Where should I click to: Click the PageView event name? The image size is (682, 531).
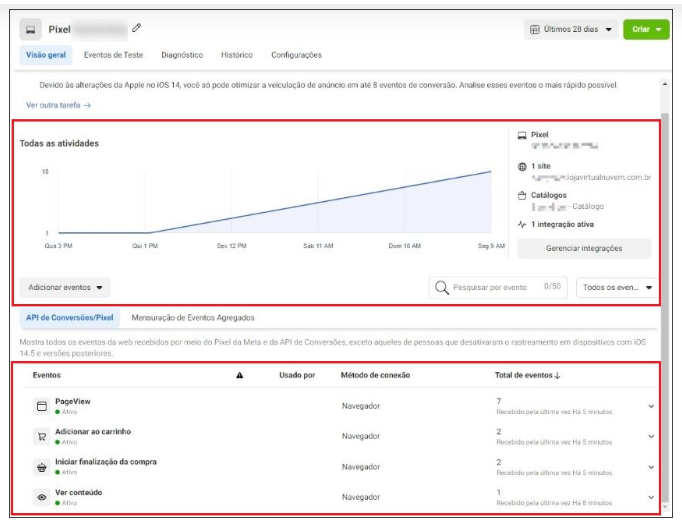click(73, 401)
